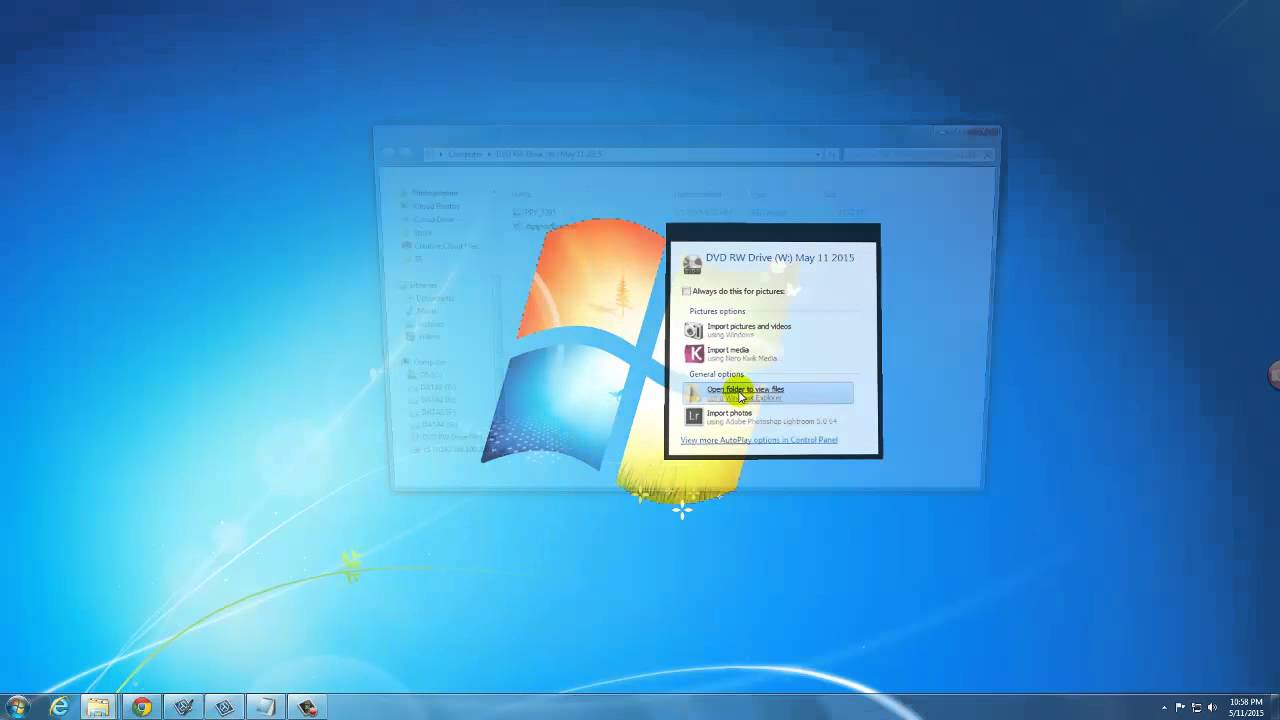1280x720 pixels.
Task: Open the Action Center flag icon
Action: coord(1180,707)
